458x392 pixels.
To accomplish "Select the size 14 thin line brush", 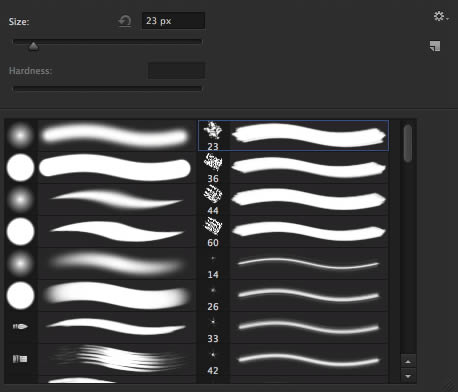I will (293, 263).
